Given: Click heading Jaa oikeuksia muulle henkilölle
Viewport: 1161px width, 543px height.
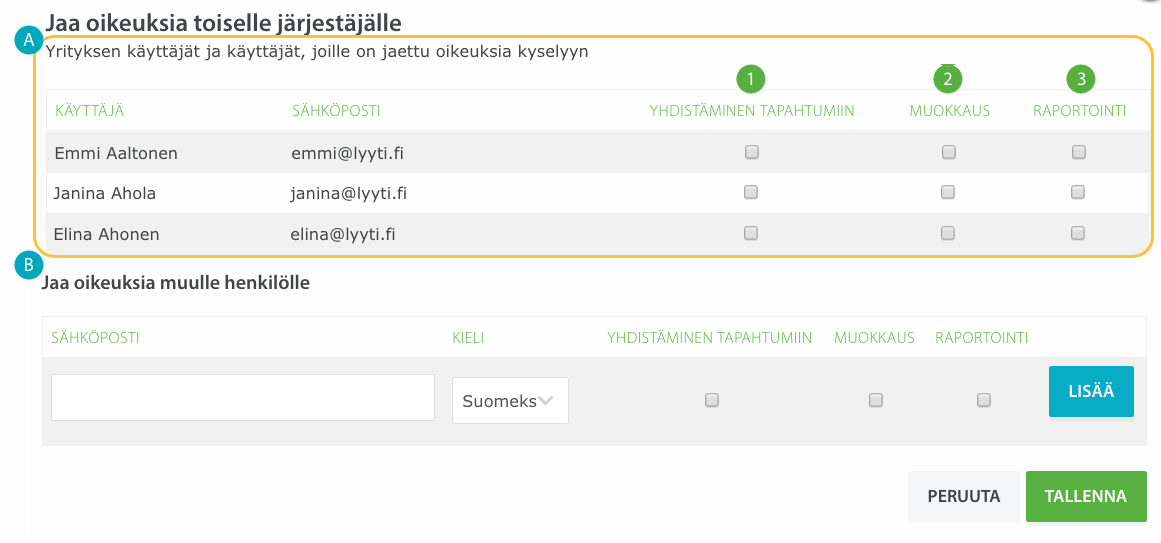Looking at the screenshot, I should click(176, 282).
